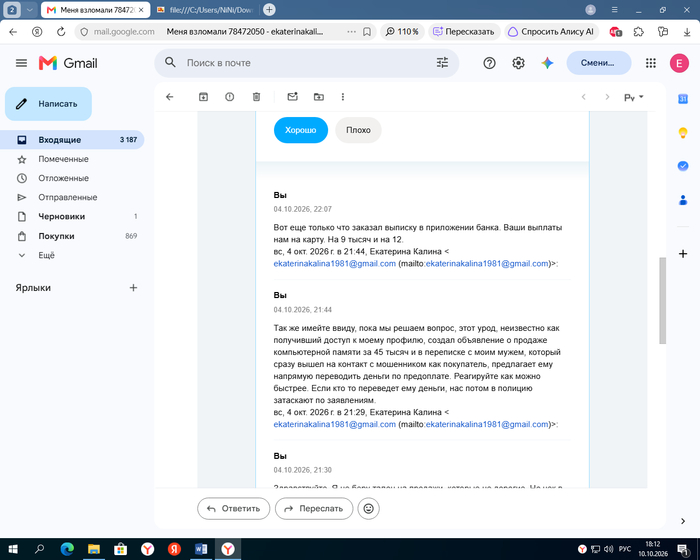
Task: Open Contacts side panel icon
Action: click(x=683, y=200)
